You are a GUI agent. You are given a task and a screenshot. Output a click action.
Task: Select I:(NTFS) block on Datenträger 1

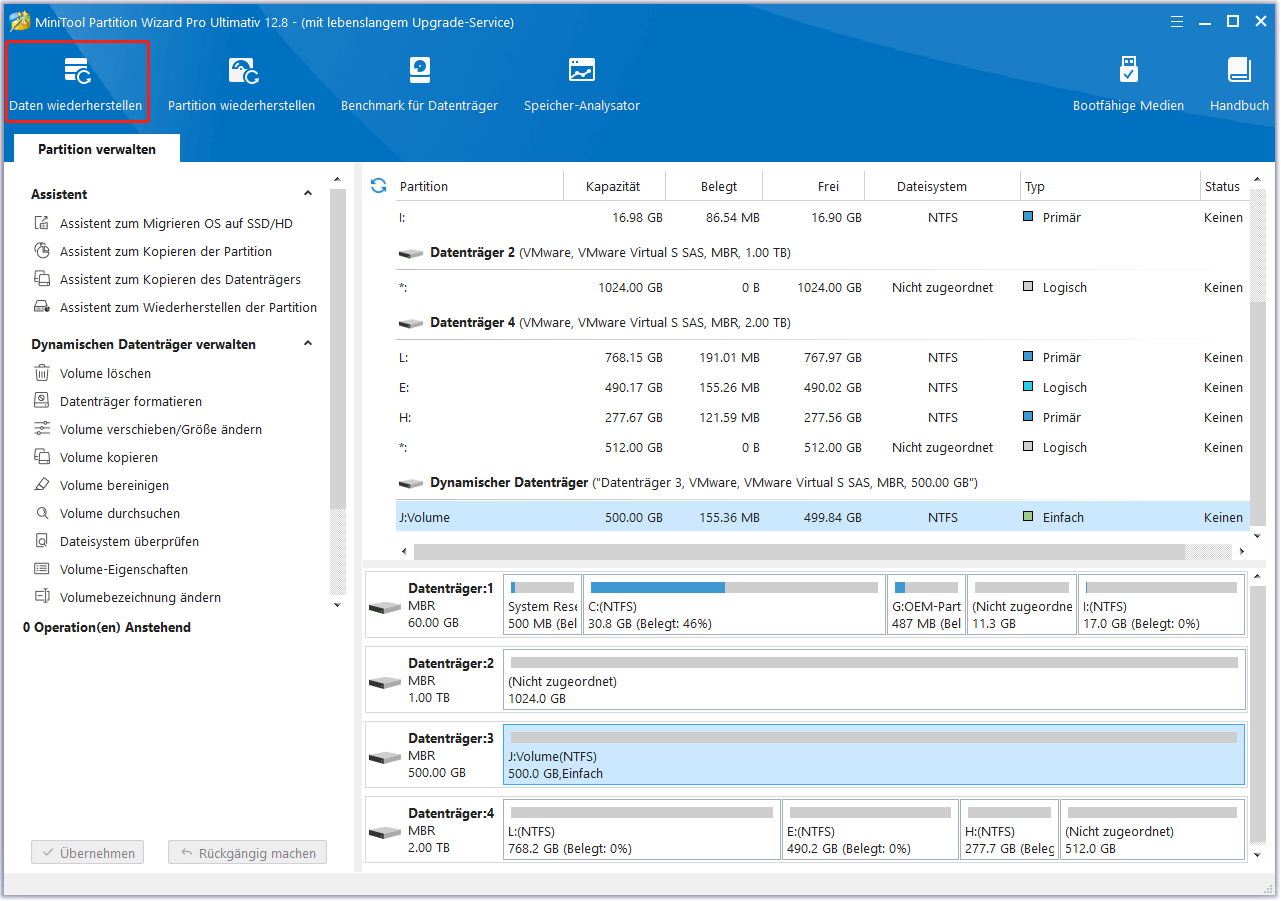(1162, 604)
